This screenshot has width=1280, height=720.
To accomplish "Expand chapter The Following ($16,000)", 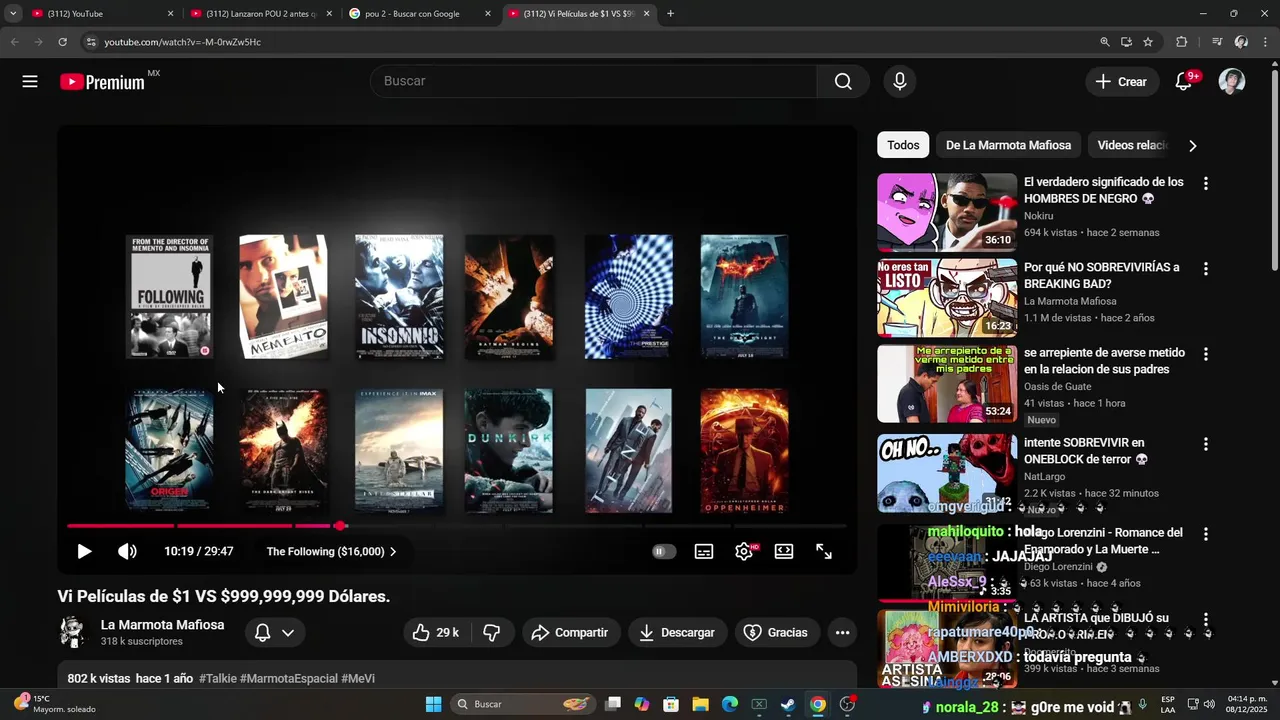I will [x=331, y=551].
